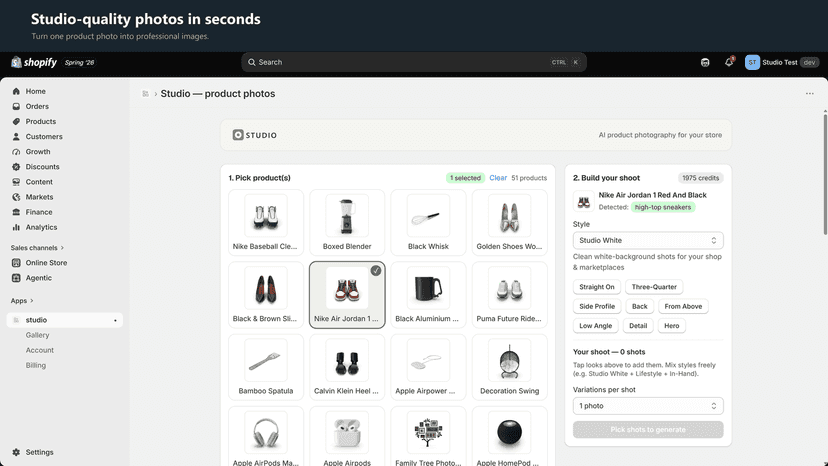Open the Variations per shot dropdown
The width and height of the screenshot is (828, 466).
pos(648,406)
